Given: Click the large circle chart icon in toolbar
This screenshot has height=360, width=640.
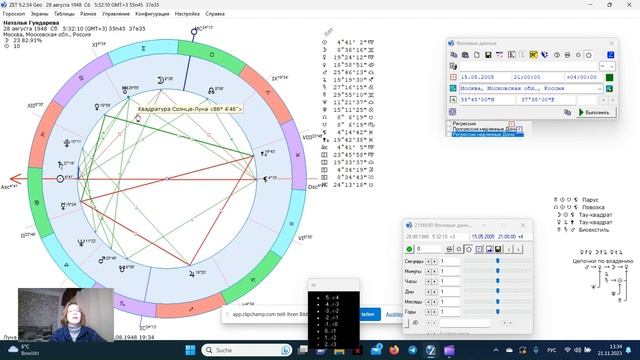Looking at the screenshot, I should click(x=589, y=55).
